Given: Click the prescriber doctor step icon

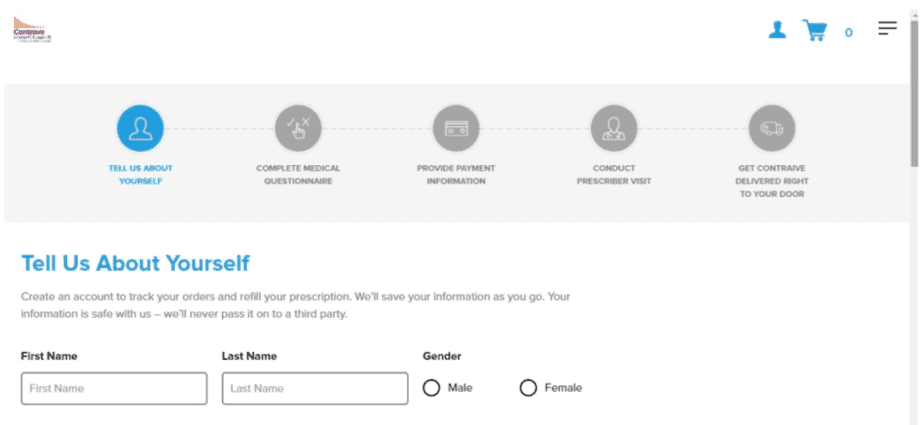Looking at the screenshot, I should tap(614, 128).
